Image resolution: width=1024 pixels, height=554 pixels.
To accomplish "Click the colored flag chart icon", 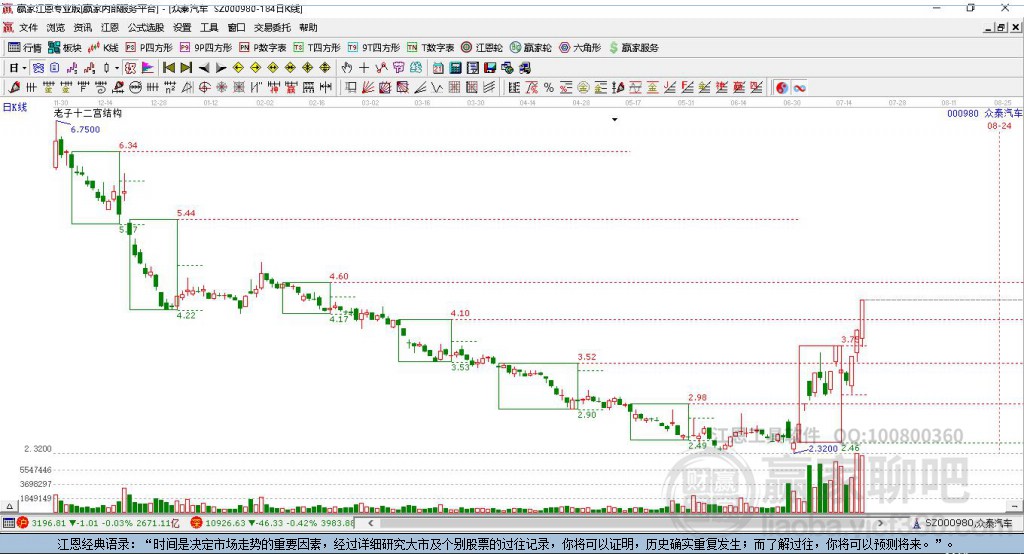I will (148, 68).
